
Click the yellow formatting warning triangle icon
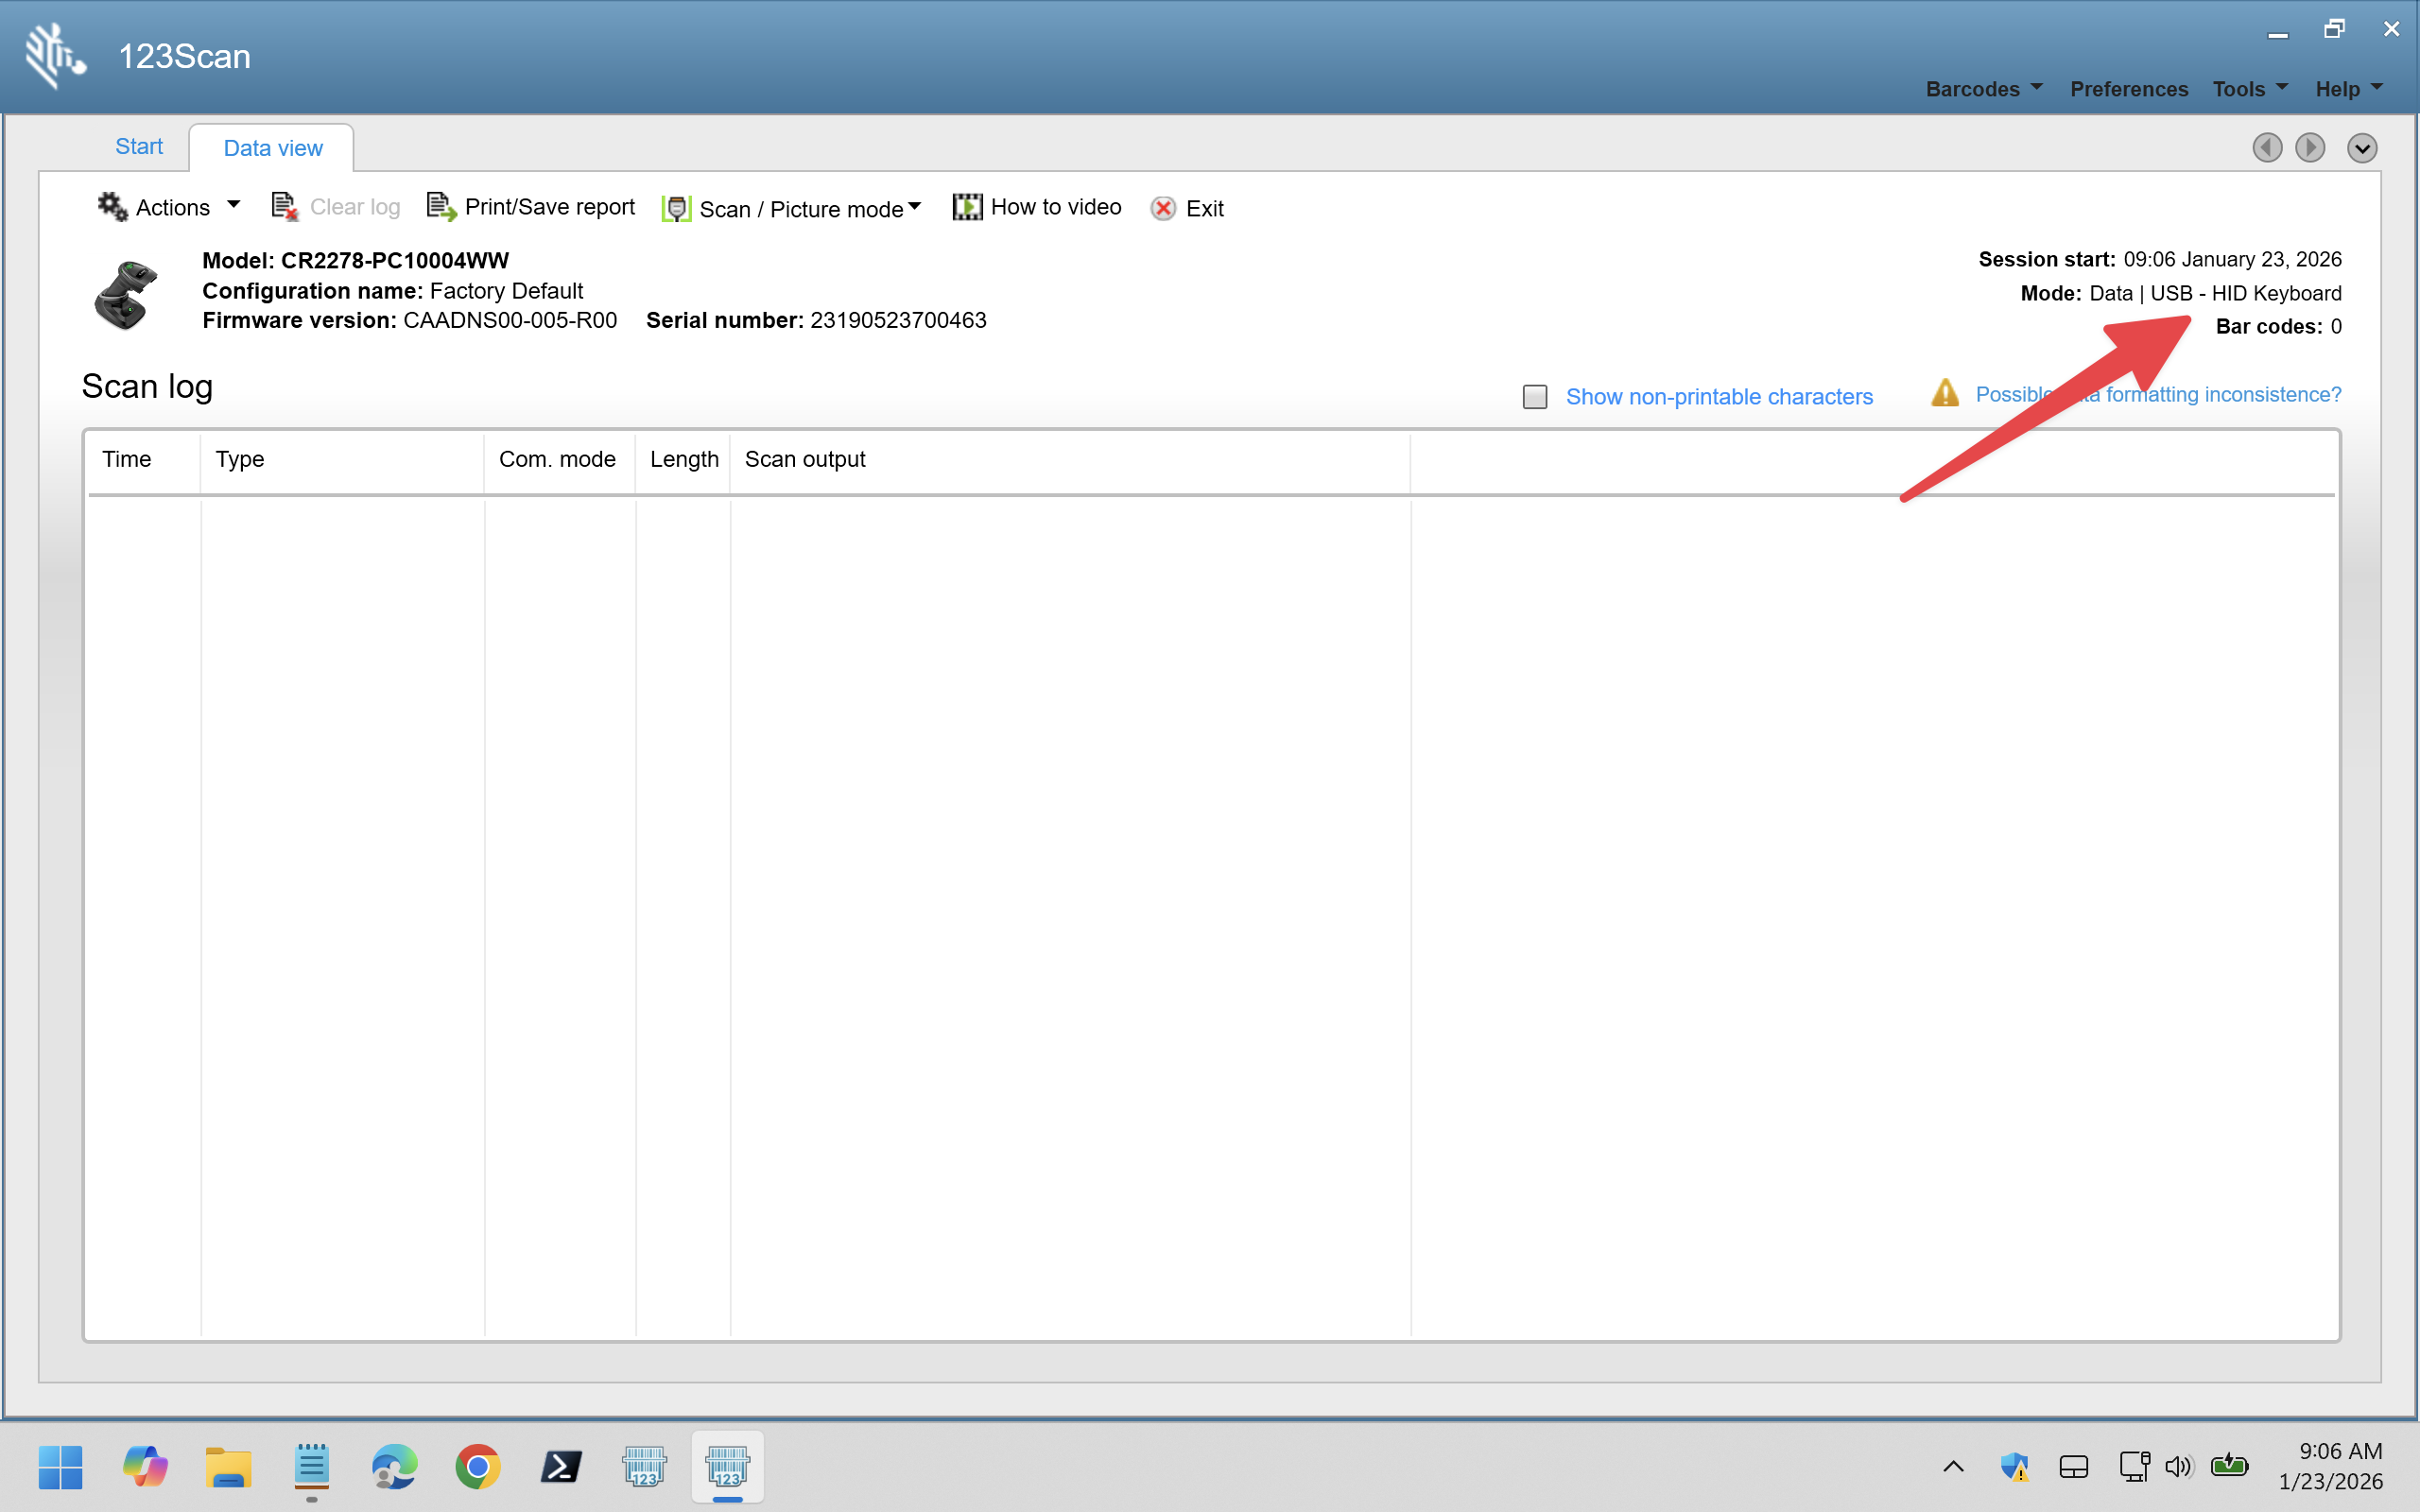point(1945,393)
